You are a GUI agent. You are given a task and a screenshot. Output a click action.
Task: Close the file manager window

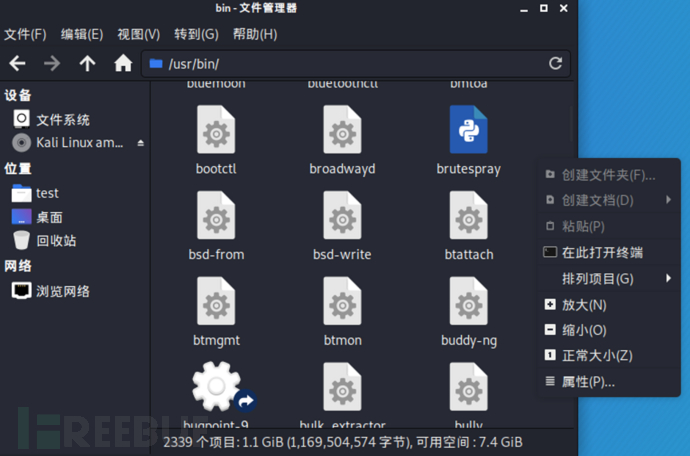pyautogui.click(x=564, y=8)
